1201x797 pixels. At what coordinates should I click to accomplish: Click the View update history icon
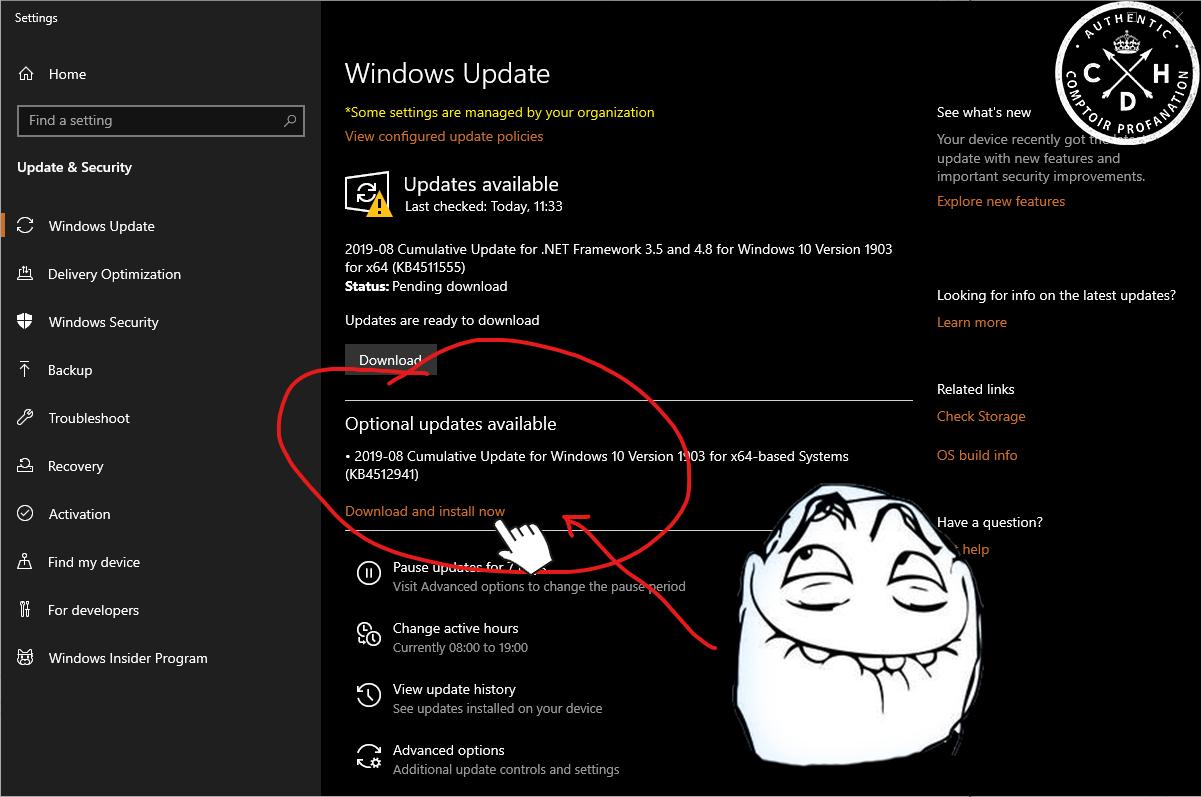pos(369,695)
